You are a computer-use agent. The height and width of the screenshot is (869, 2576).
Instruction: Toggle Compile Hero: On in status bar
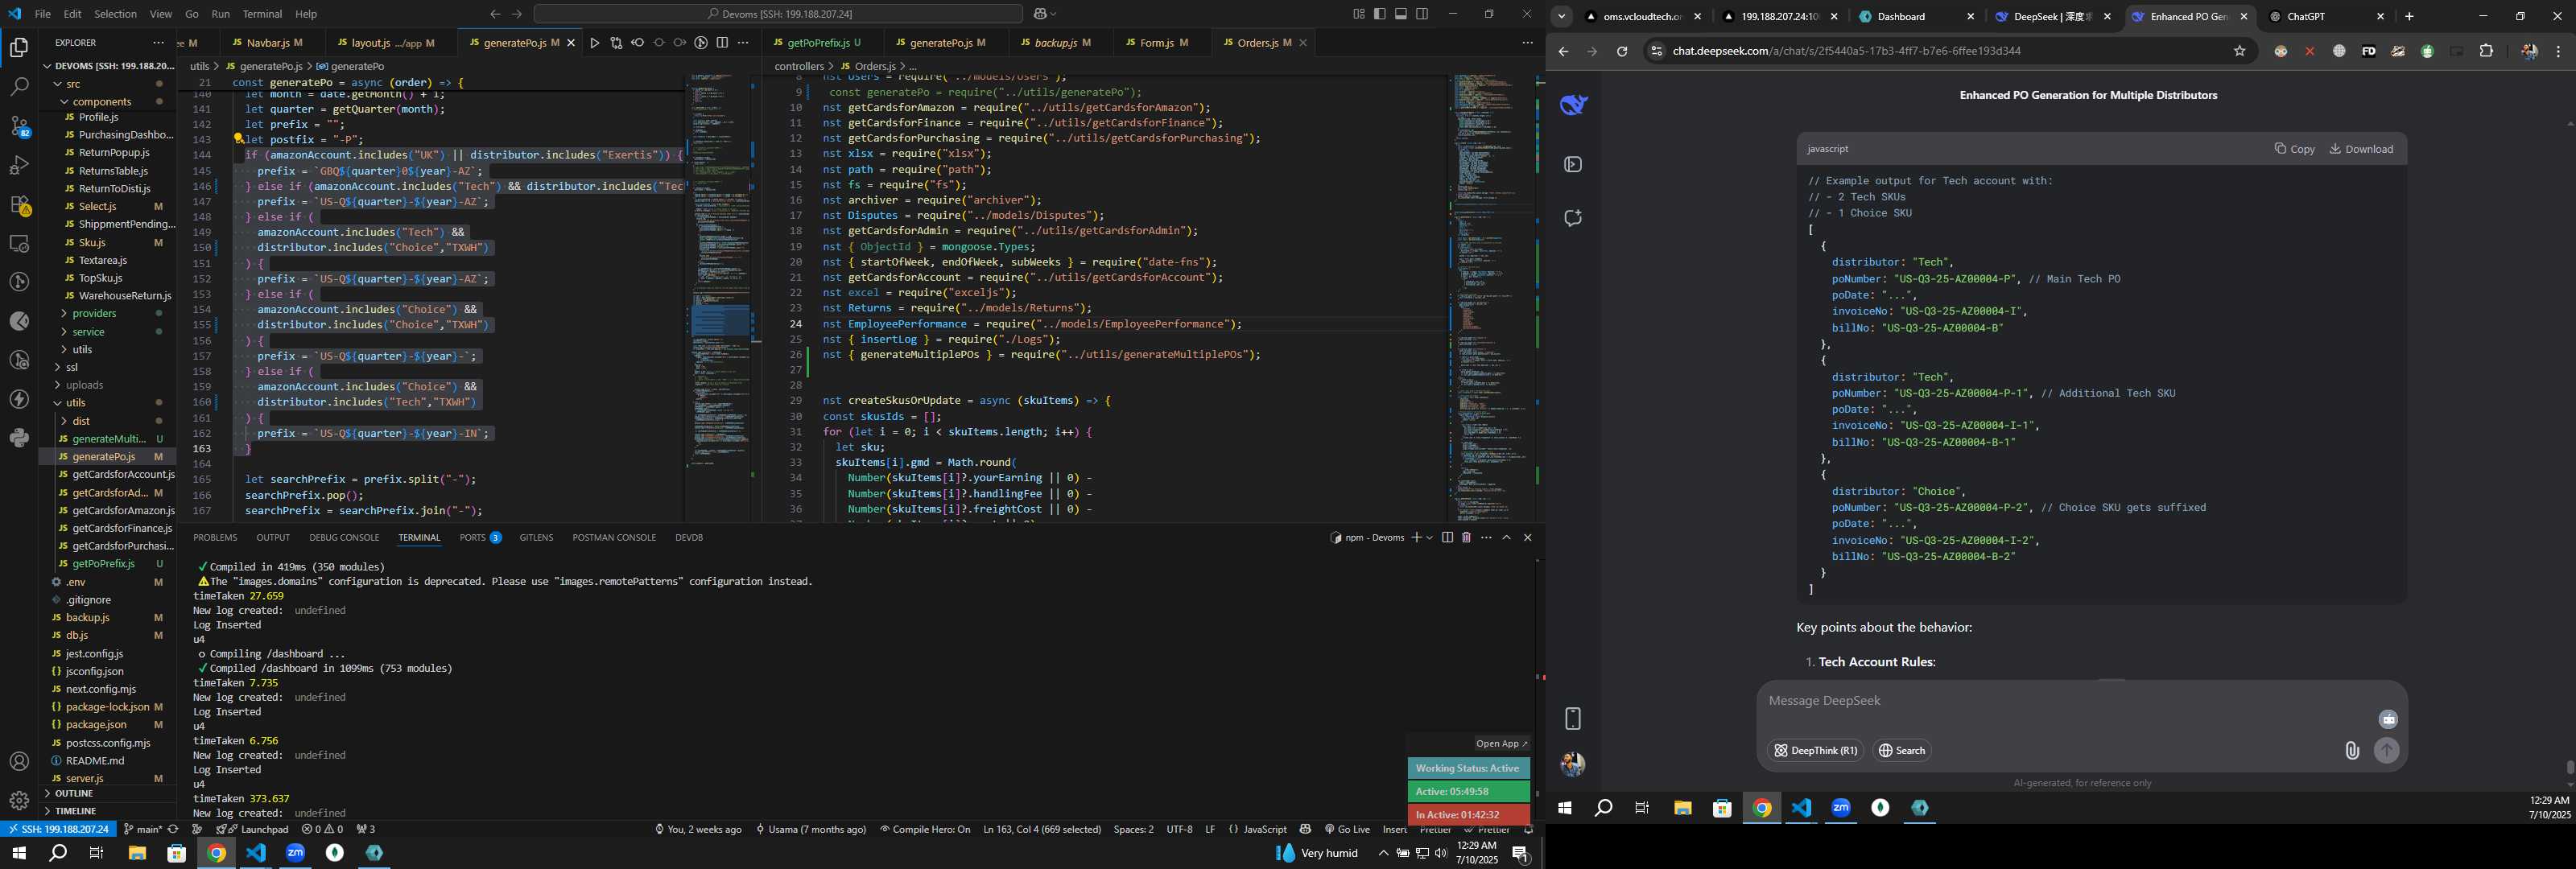(x=925, y=829)
